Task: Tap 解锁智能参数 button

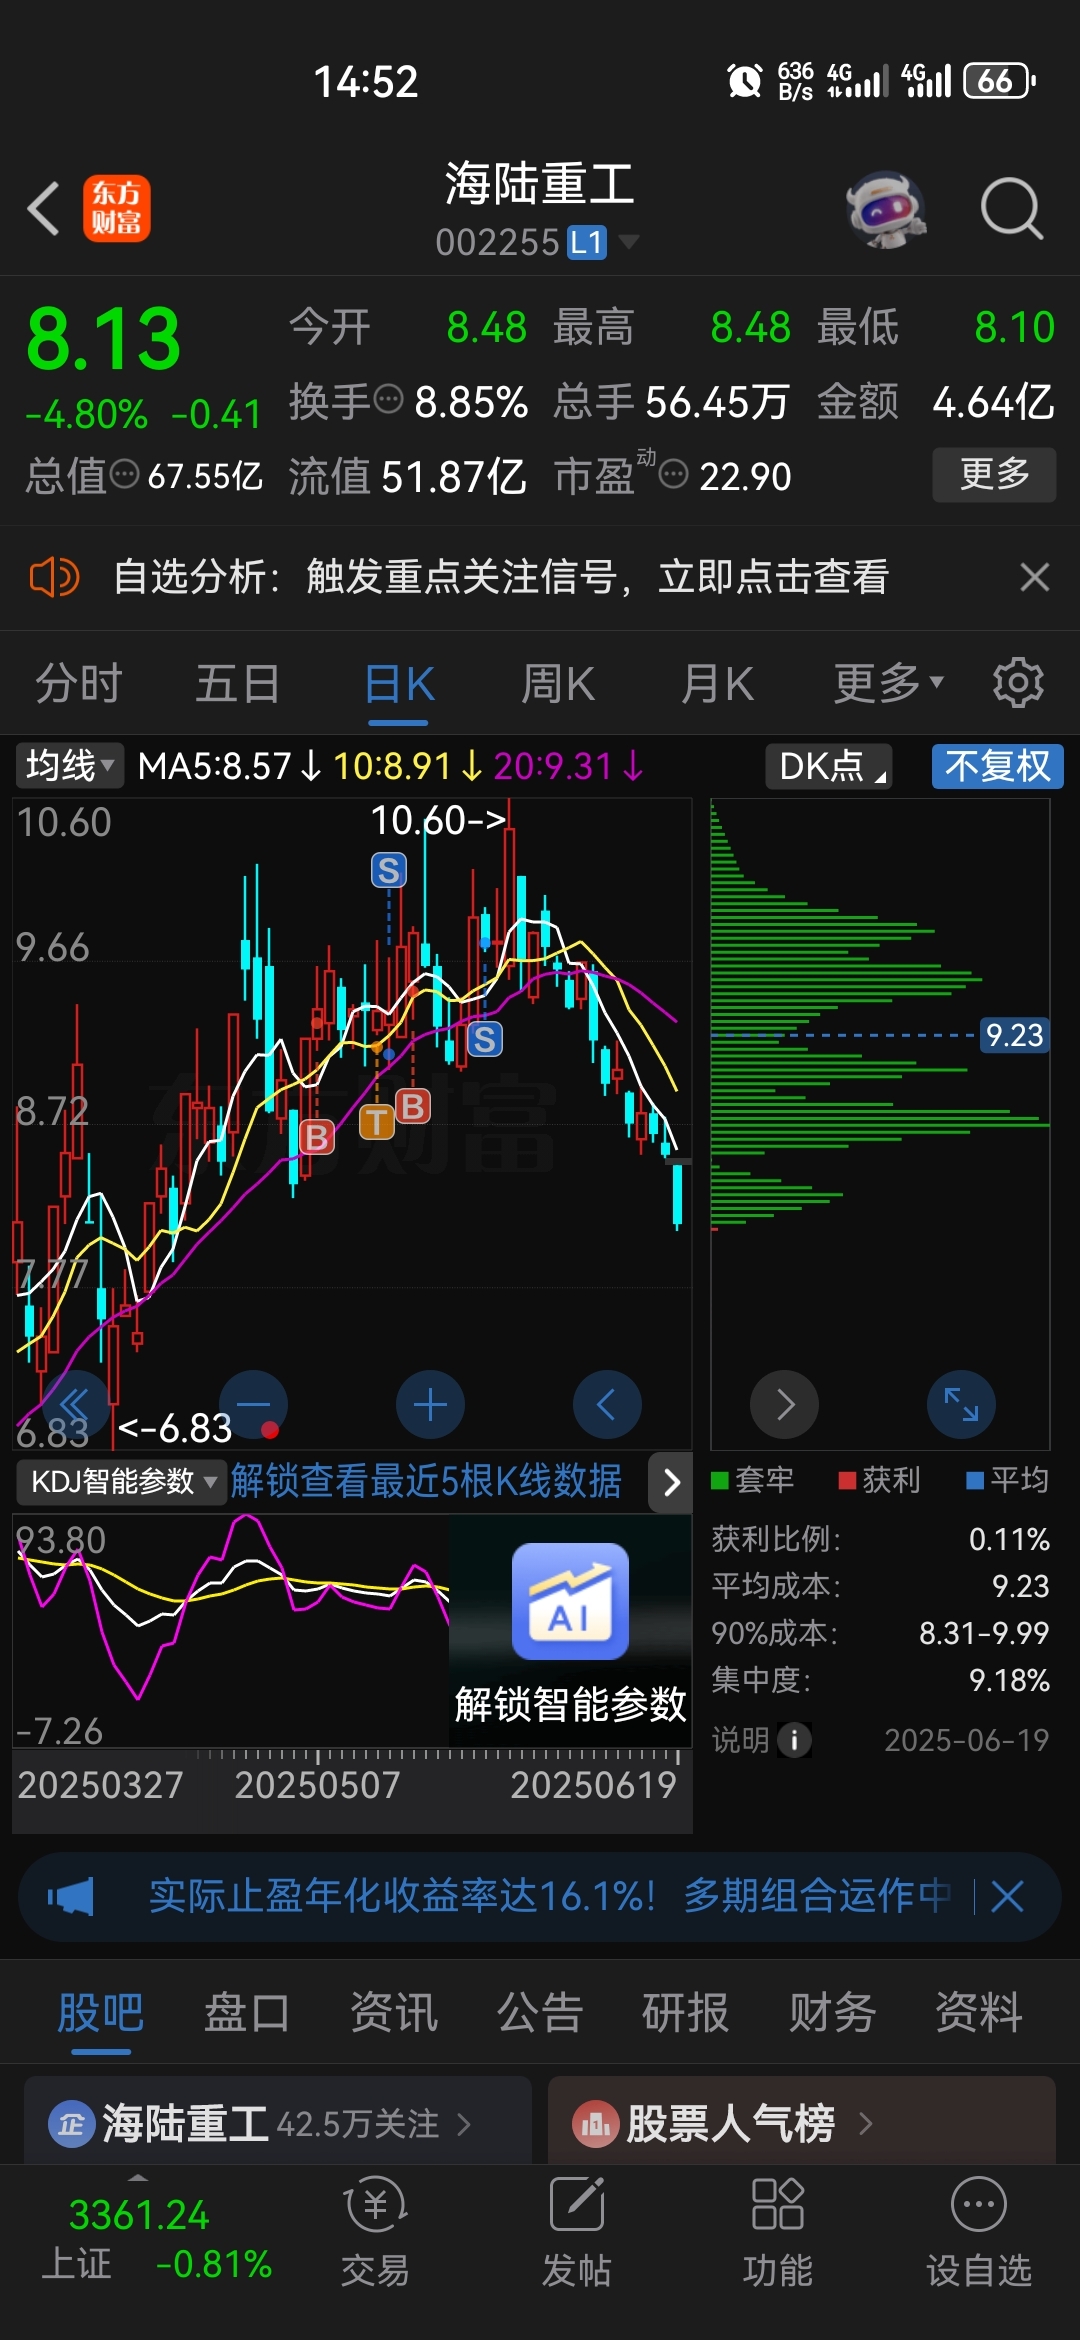Action: pyautogui.click(x=570, y=1703)
